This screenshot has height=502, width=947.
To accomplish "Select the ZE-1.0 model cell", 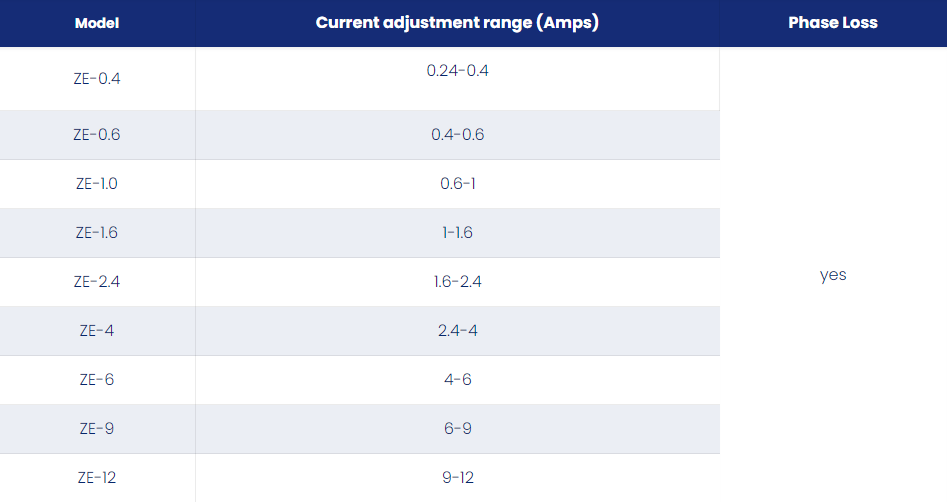I will [x=97, y=184].
